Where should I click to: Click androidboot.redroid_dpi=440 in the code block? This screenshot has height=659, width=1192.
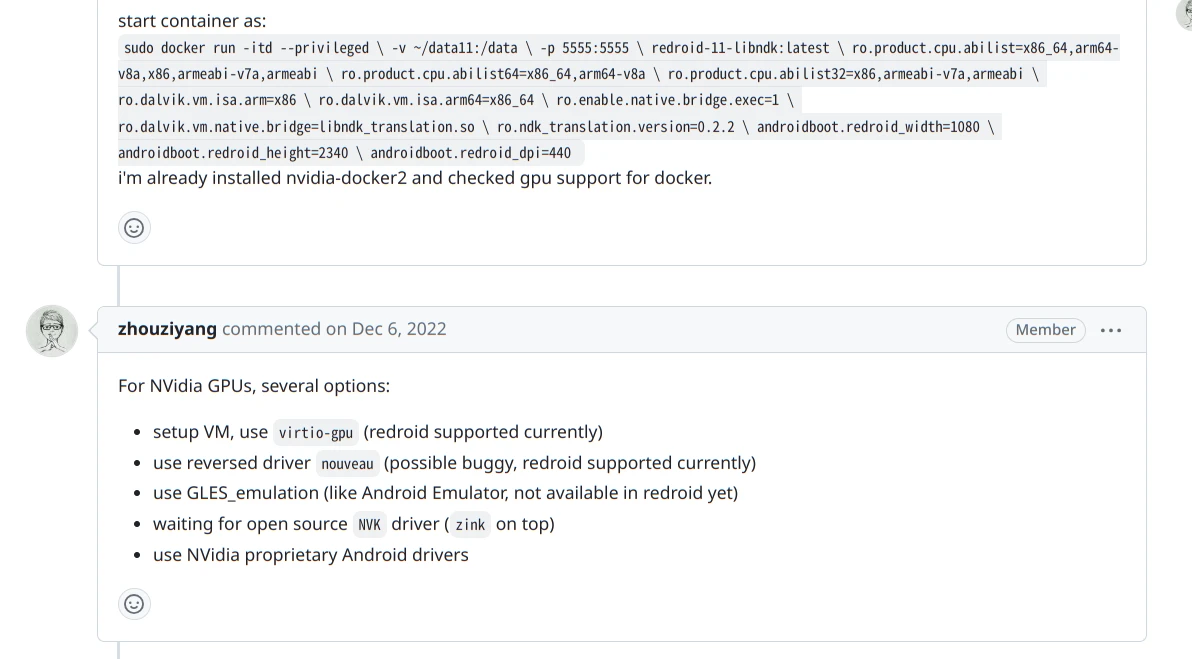click(470, 153)
